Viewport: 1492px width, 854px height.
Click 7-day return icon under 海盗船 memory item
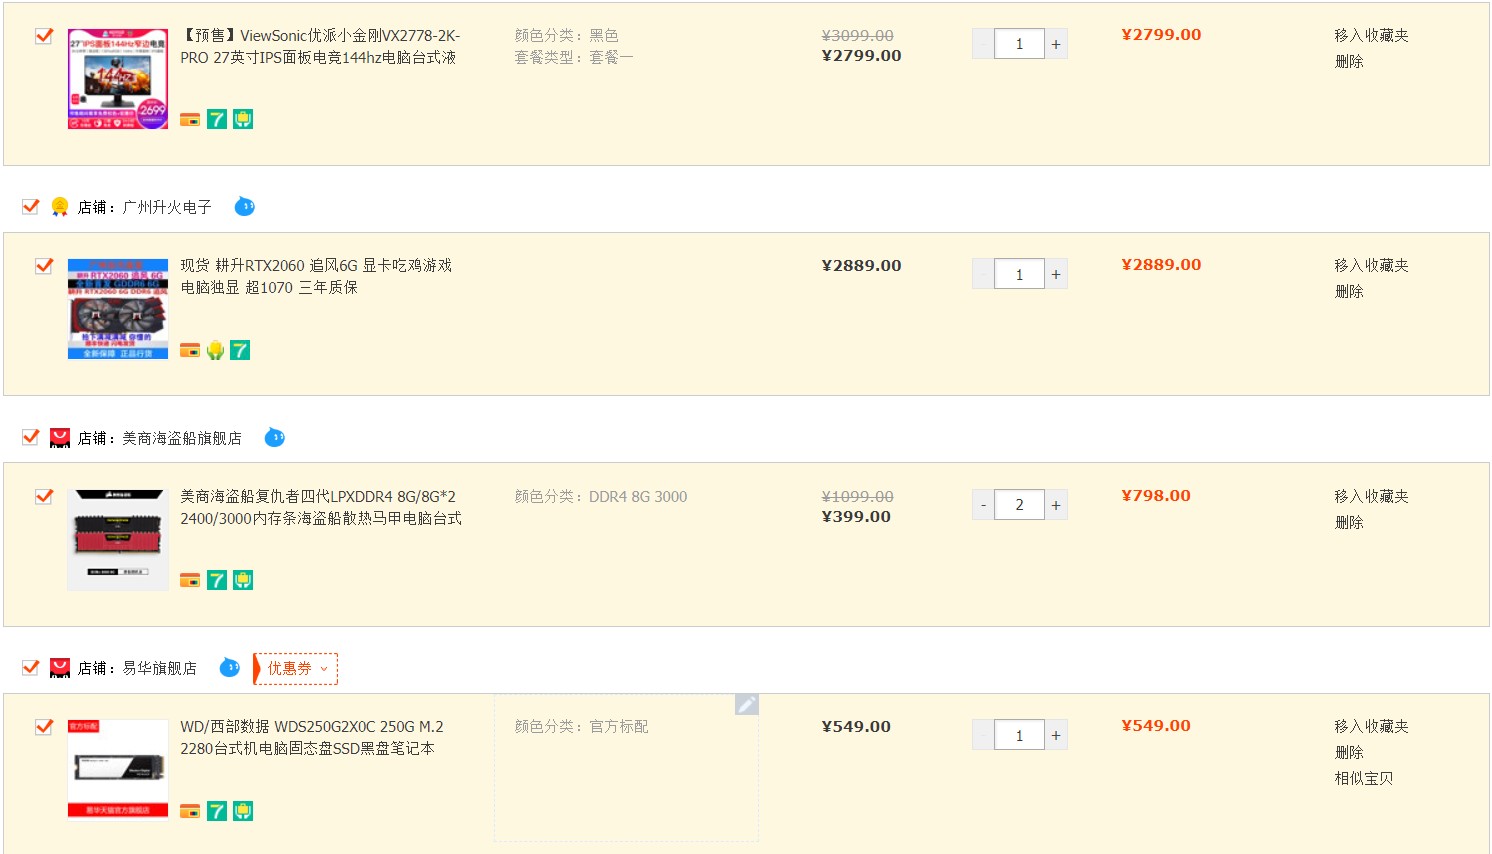pyautogui.click(x=217, y=581)
